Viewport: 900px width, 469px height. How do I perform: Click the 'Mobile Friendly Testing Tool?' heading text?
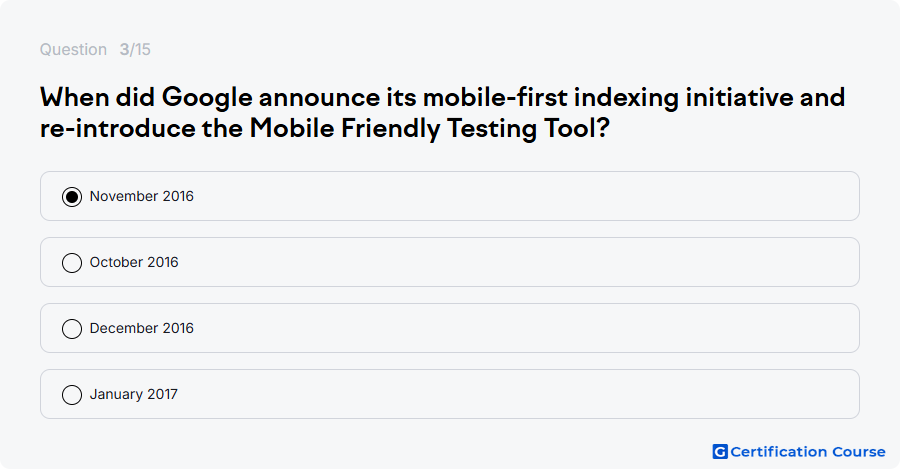(x=429, y=129)
